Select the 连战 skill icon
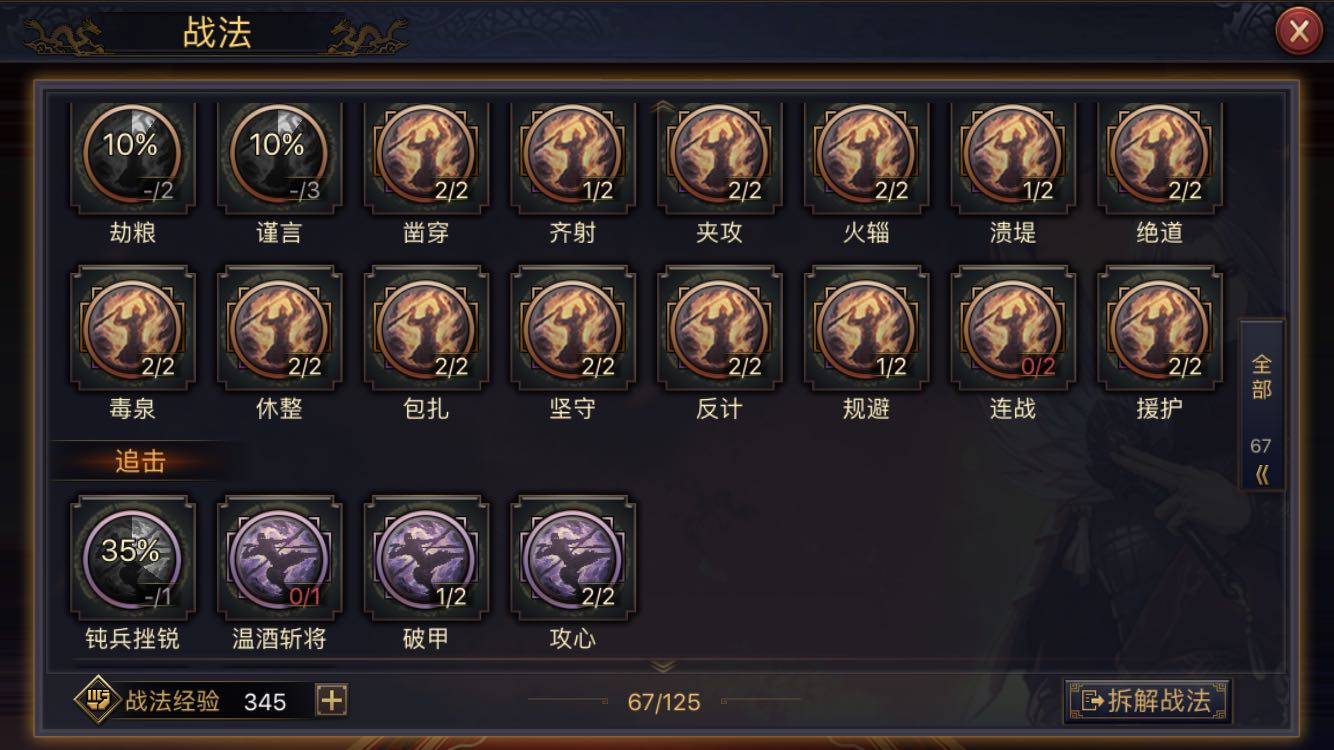 1013,327
